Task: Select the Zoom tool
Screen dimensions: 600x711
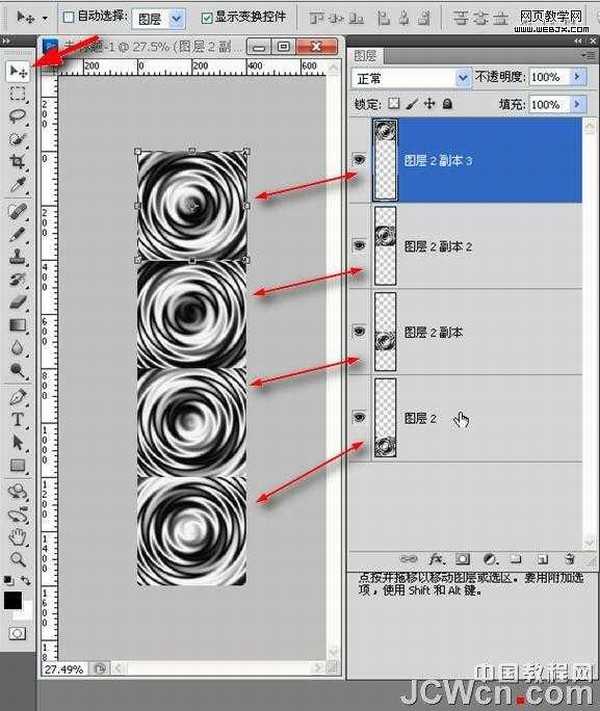Action: (18, 560)
